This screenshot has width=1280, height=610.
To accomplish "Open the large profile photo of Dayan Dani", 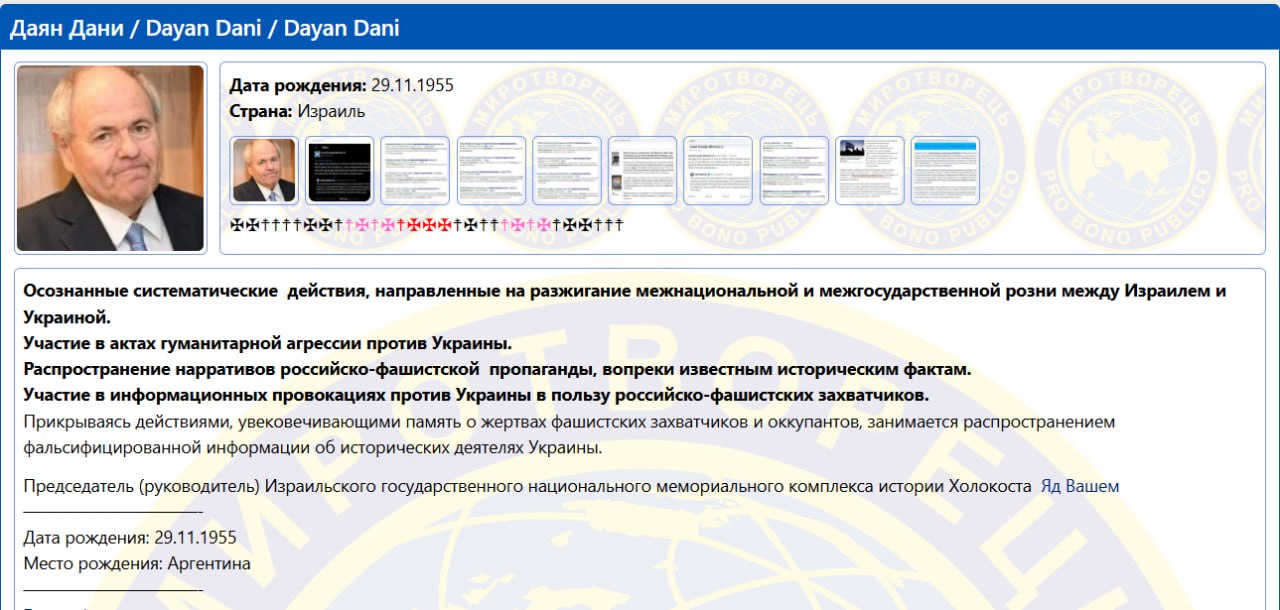I will (110, 158).
